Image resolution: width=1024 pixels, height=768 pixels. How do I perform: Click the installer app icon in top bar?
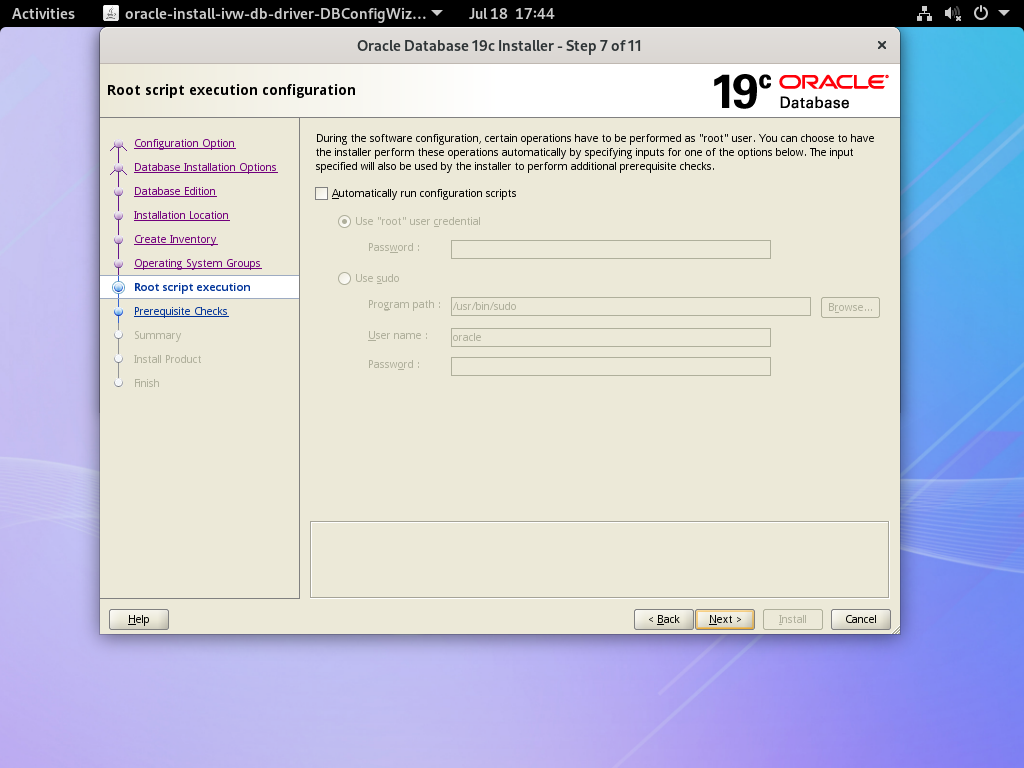[111, 14]
